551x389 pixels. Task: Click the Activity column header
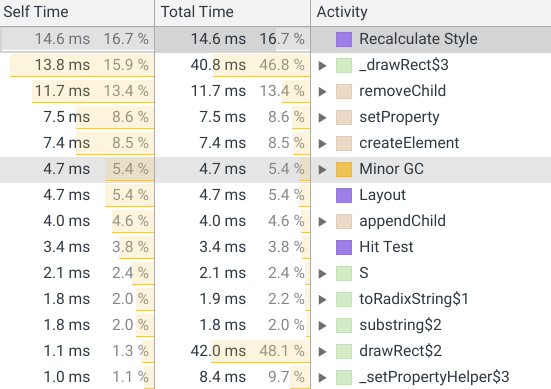click(431, 12)
